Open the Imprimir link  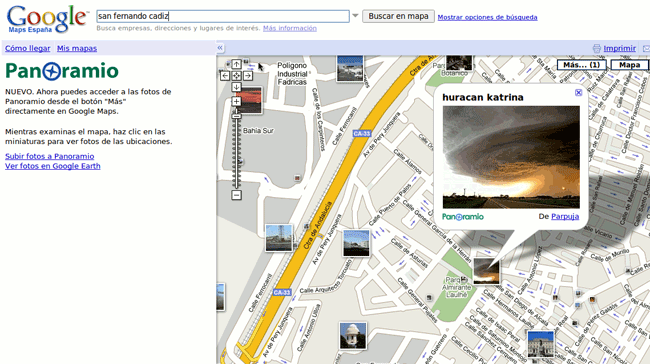[x=619, y=49]
